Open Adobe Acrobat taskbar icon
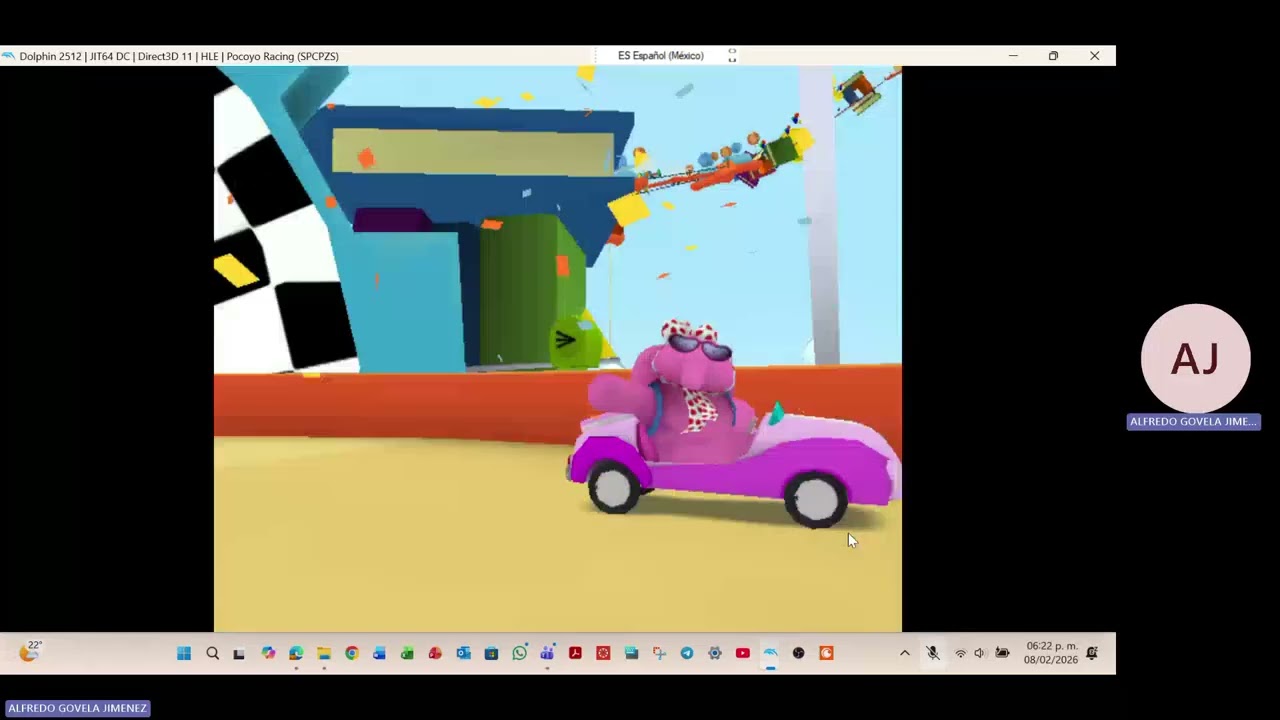Screen dimensions: 1280x720 (x=575, y=653)
